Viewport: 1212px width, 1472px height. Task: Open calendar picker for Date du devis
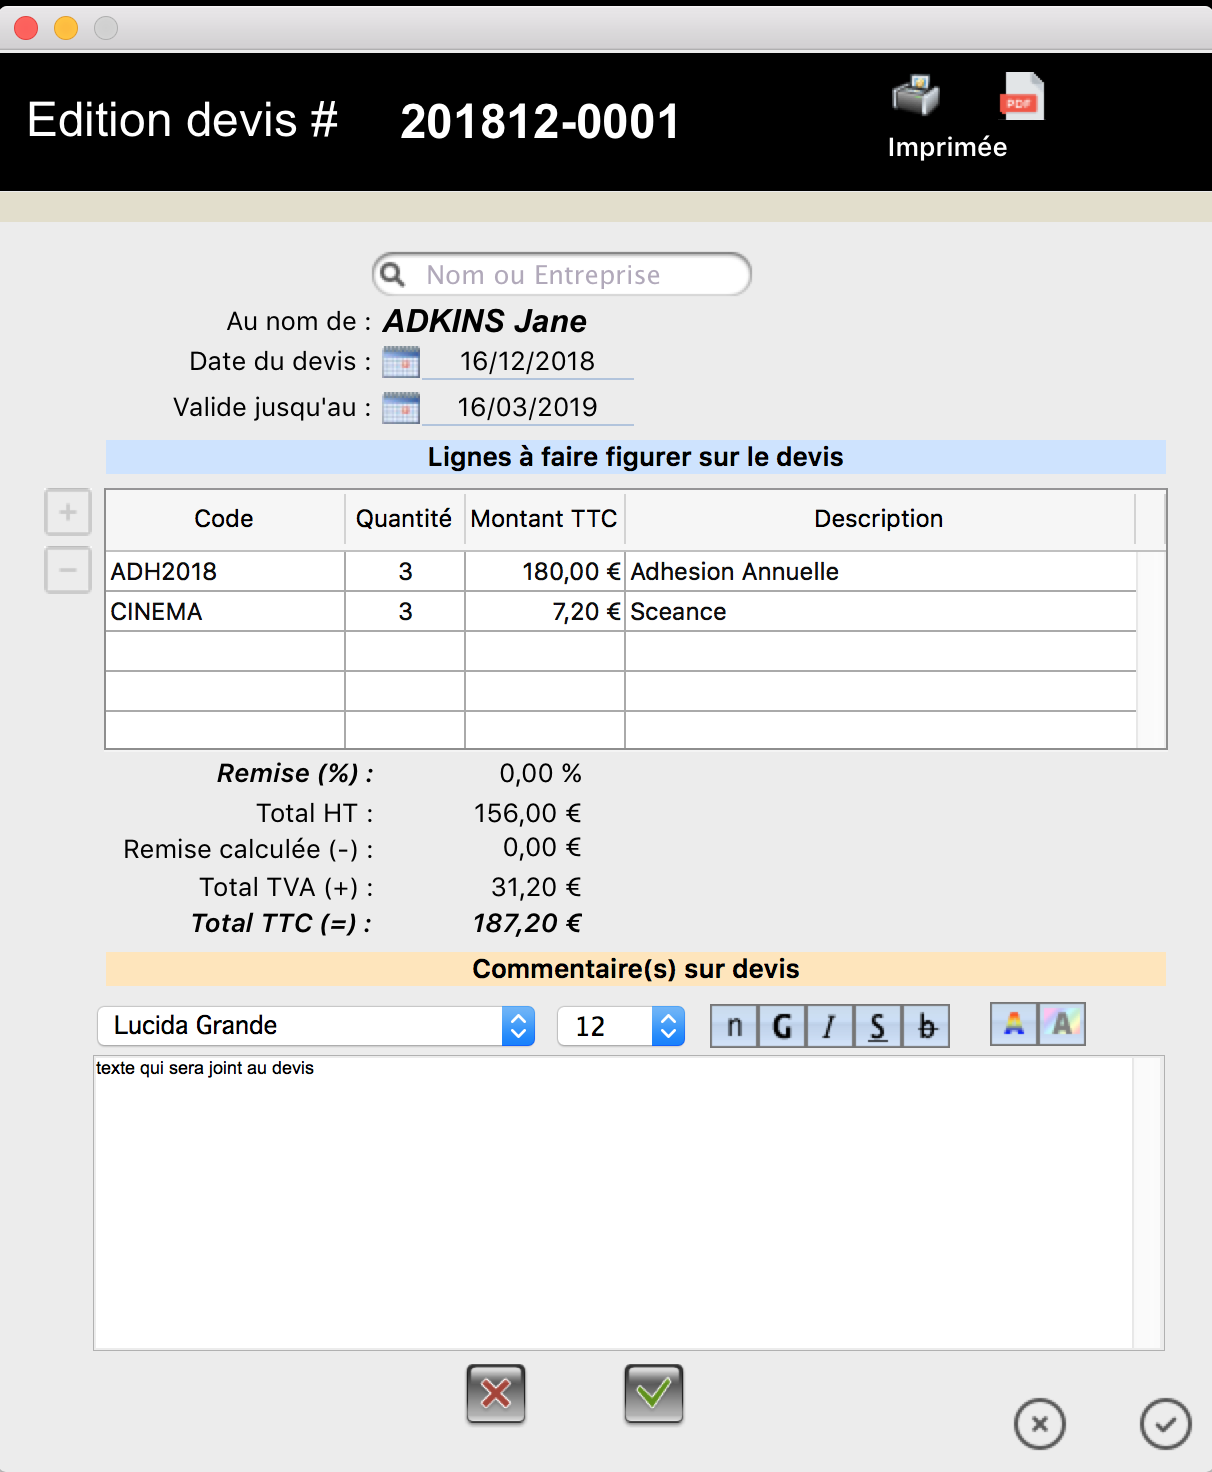tap(401, 362)
